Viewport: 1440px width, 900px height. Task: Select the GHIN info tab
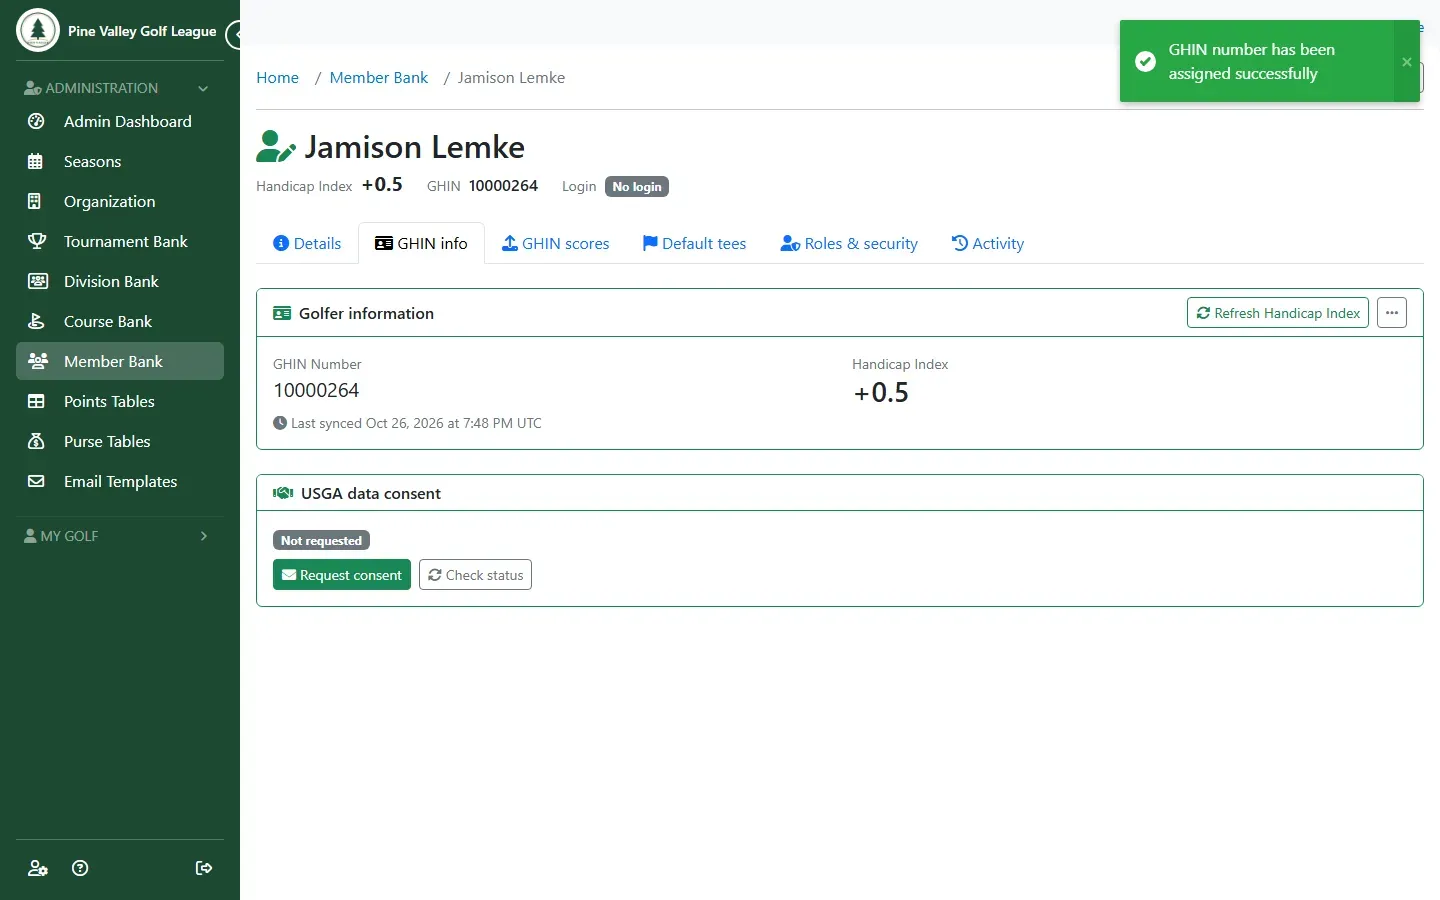coord(421,243)
